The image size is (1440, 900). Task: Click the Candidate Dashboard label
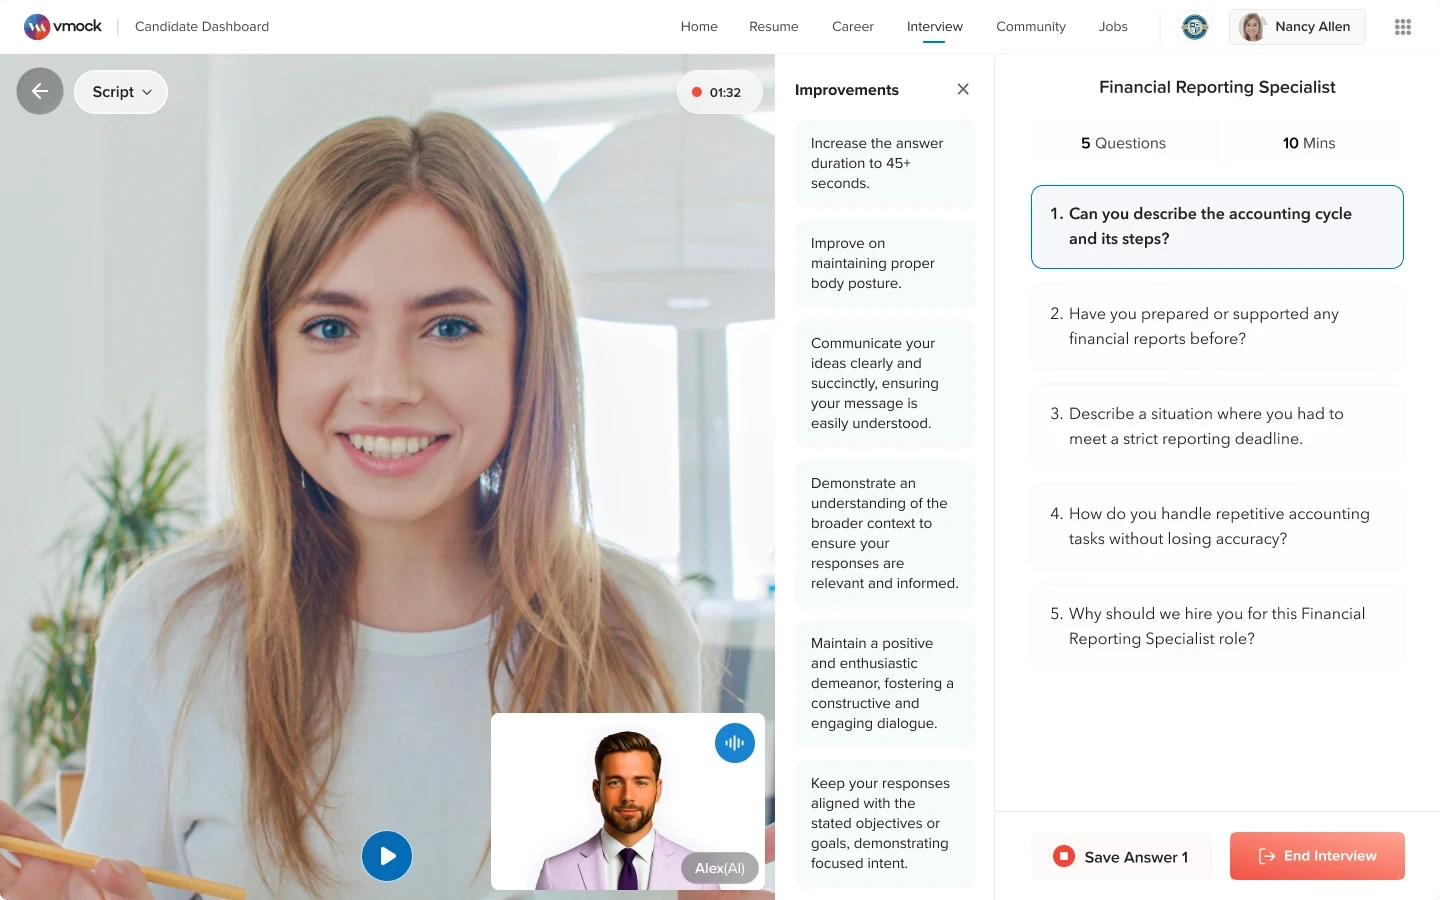[202, 27]
